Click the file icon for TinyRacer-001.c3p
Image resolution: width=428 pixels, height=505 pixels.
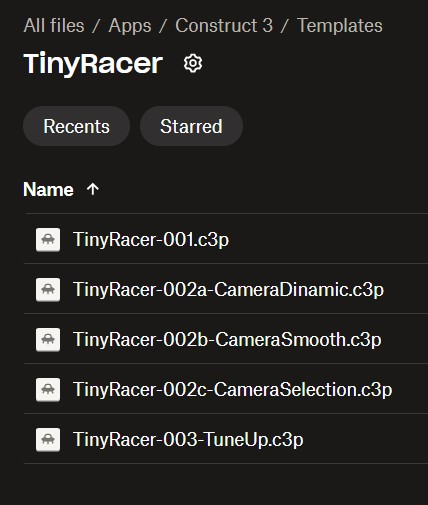tap(48, 240)
